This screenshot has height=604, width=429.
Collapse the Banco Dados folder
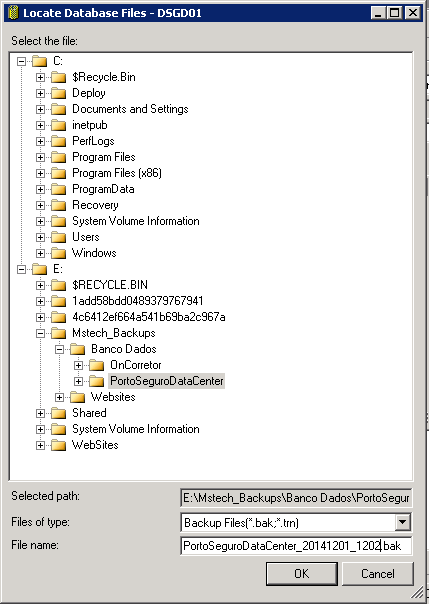(59, 349)
